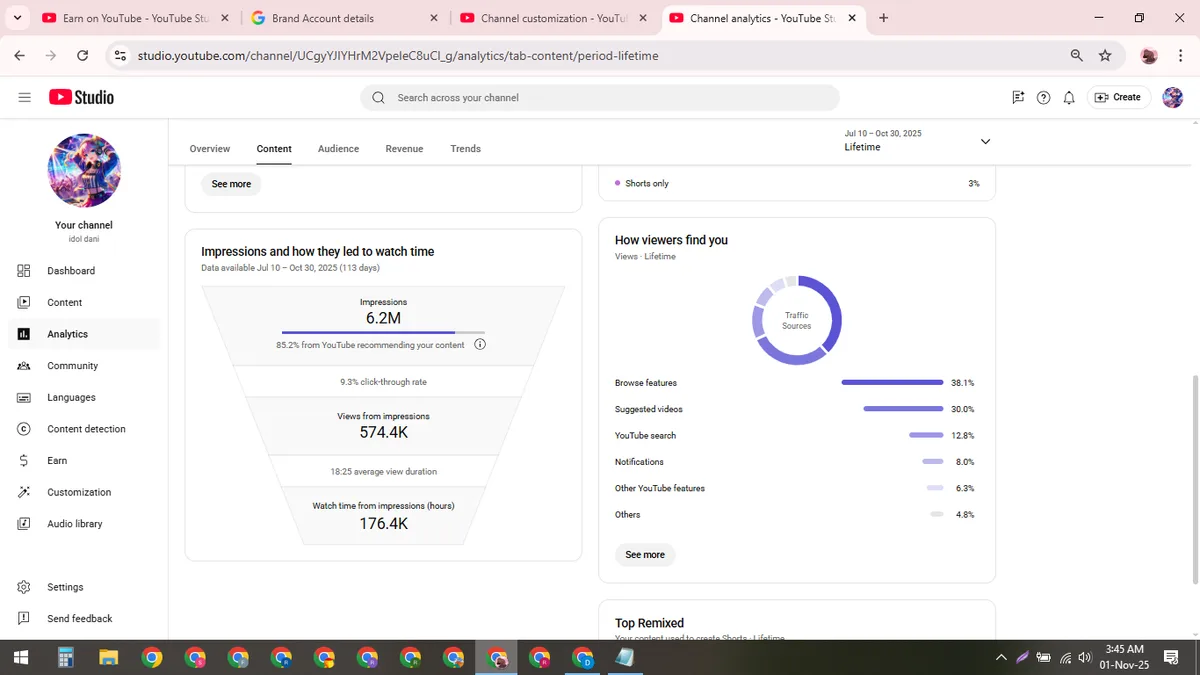Viewport: 1200px width, 675px height.
Task: Click the info icon beside recommendation percentage
Action: [480, 345]
